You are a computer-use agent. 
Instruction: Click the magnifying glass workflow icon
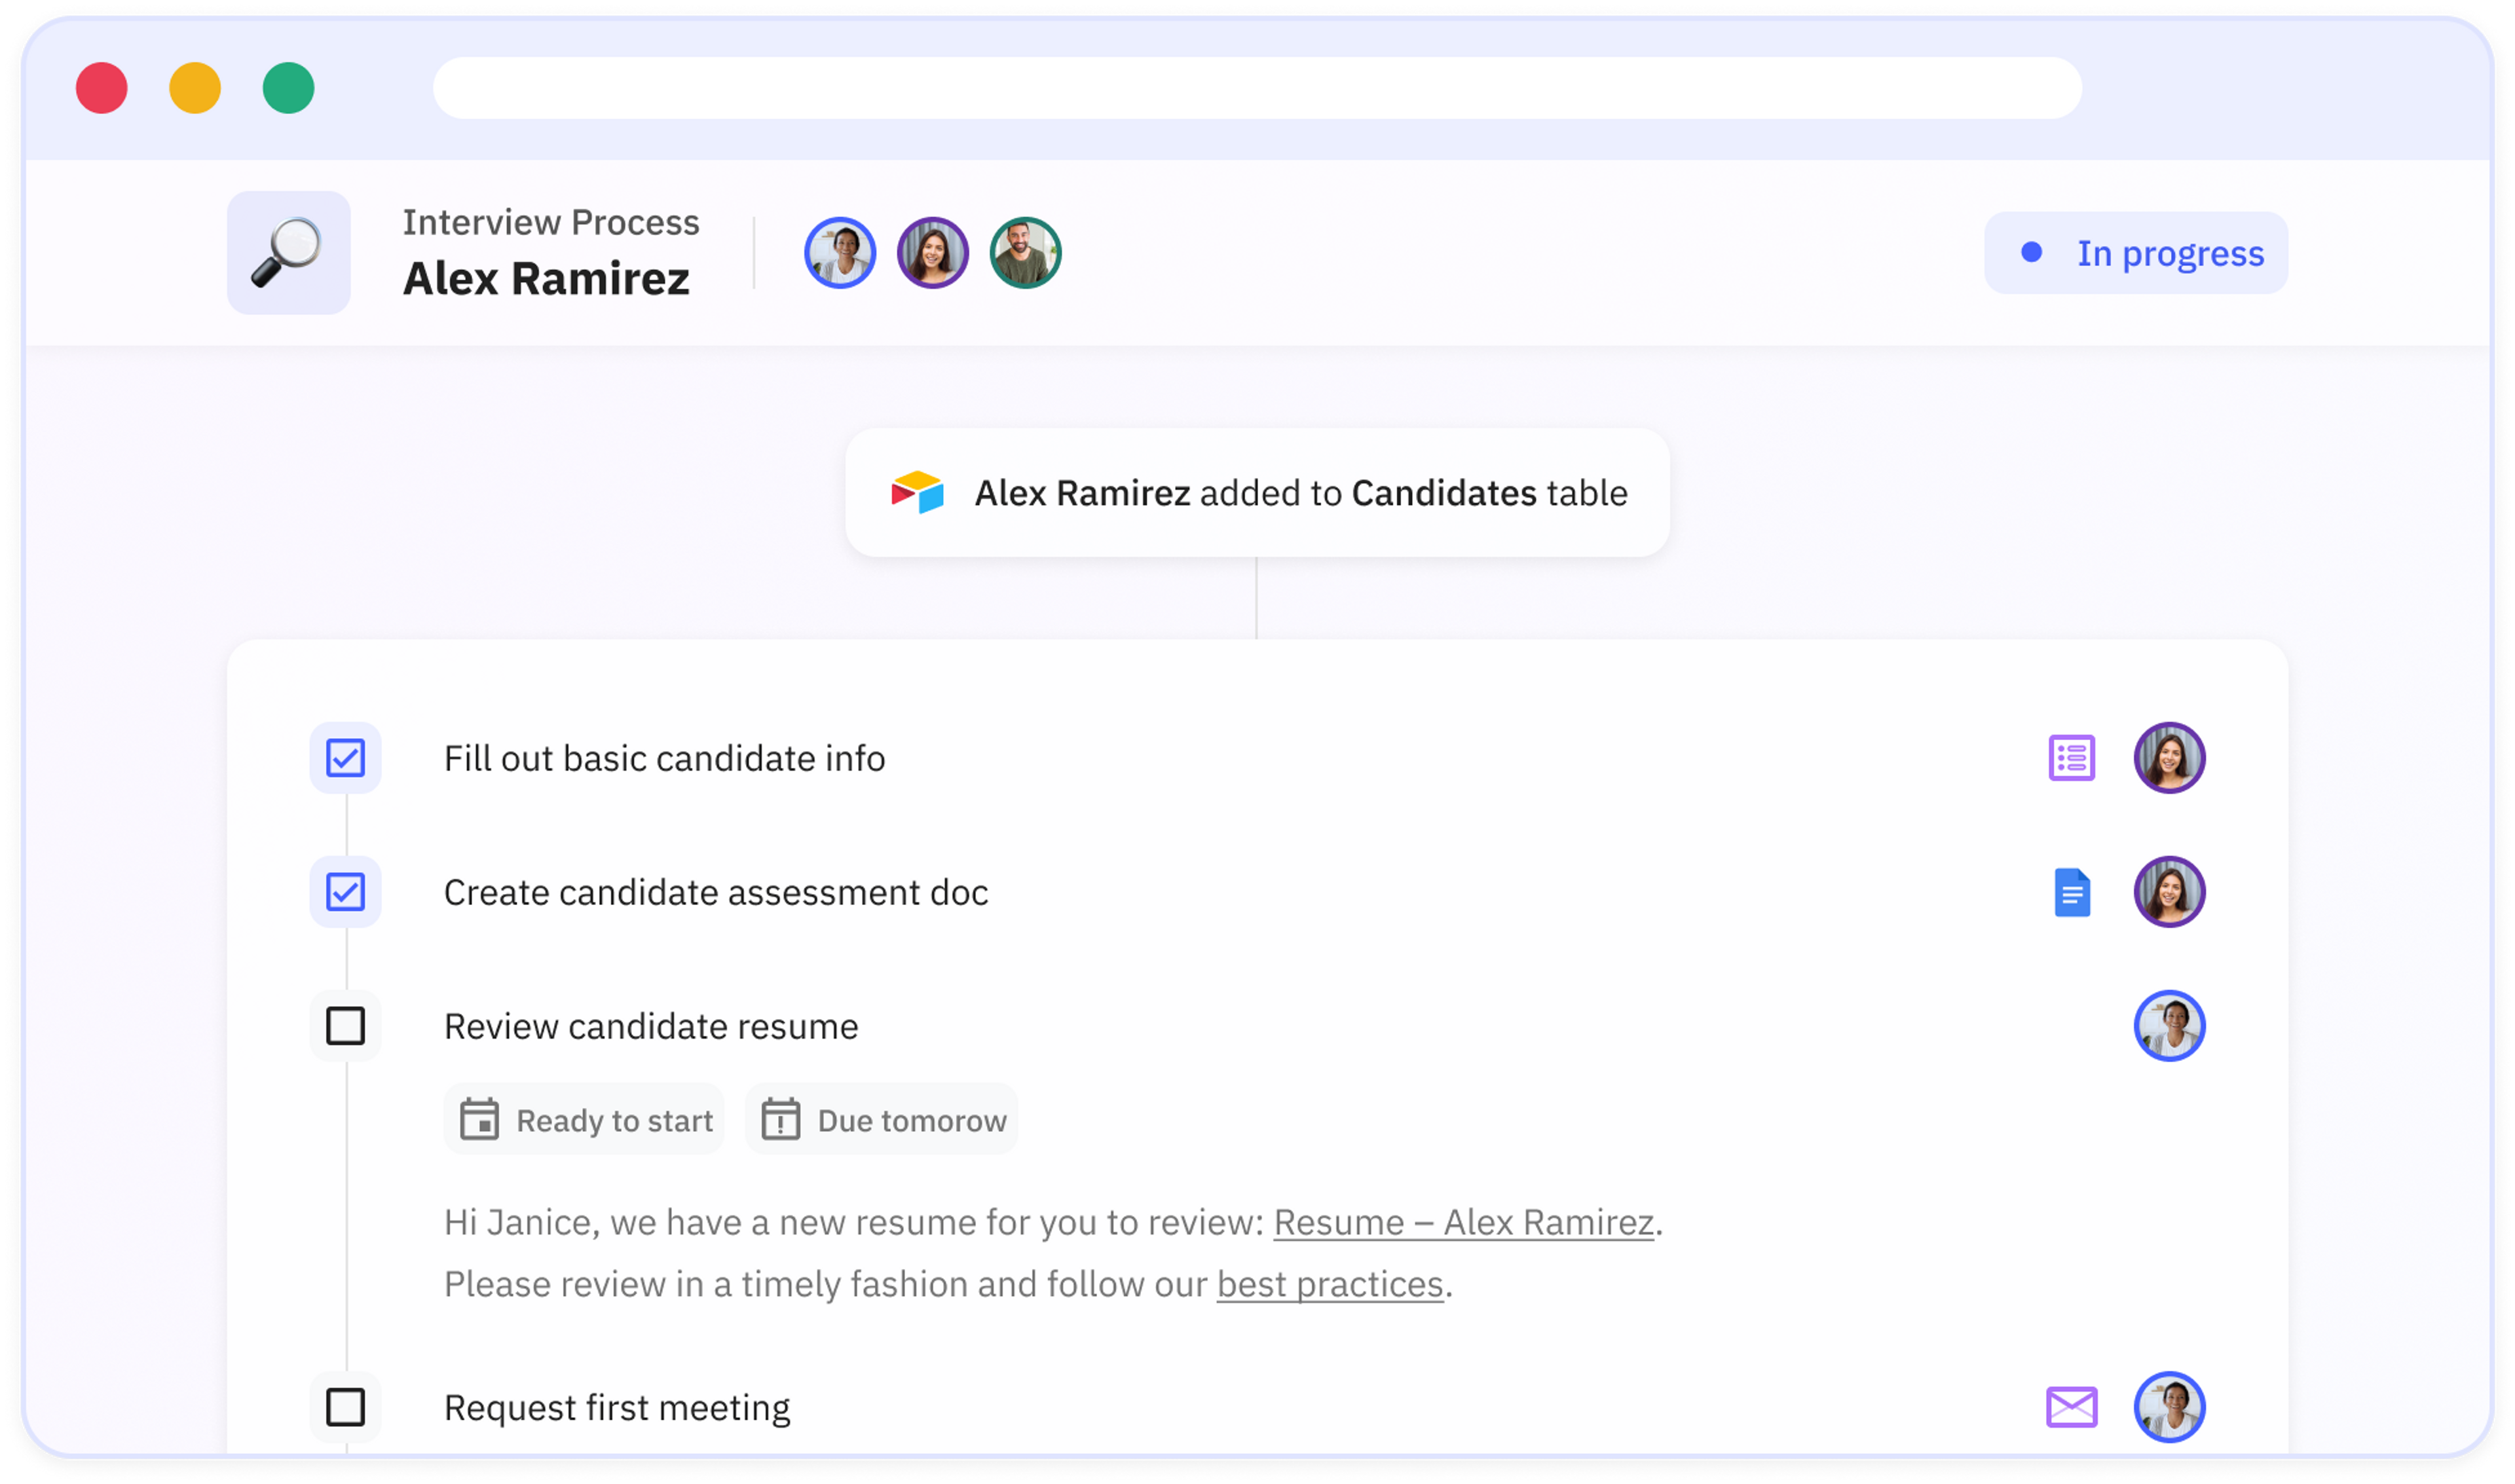288,253
